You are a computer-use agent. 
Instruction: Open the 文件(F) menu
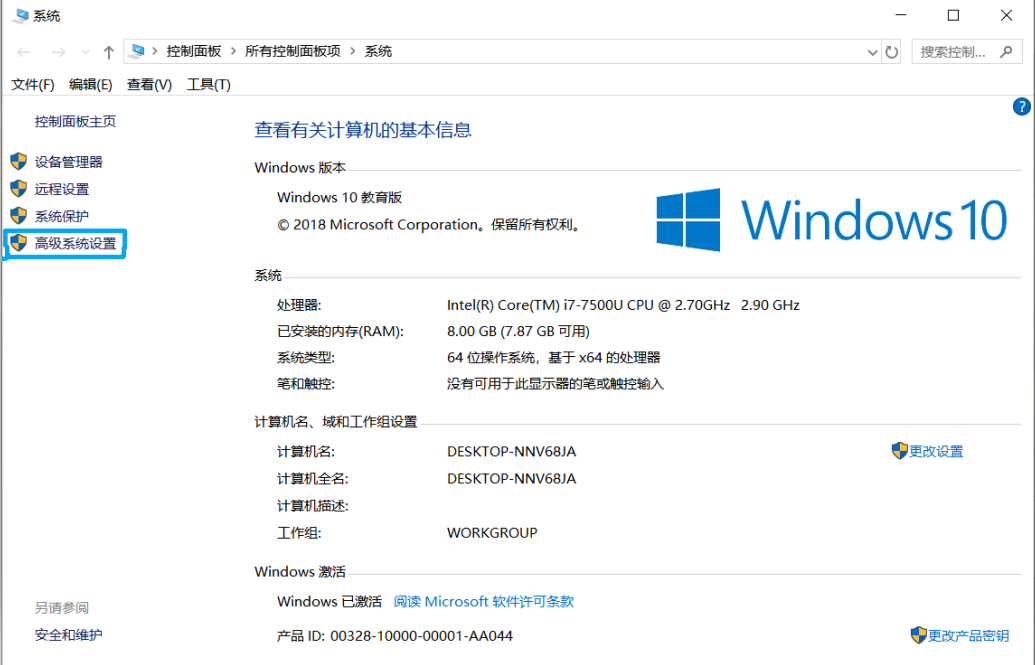(x=32, y=85)
